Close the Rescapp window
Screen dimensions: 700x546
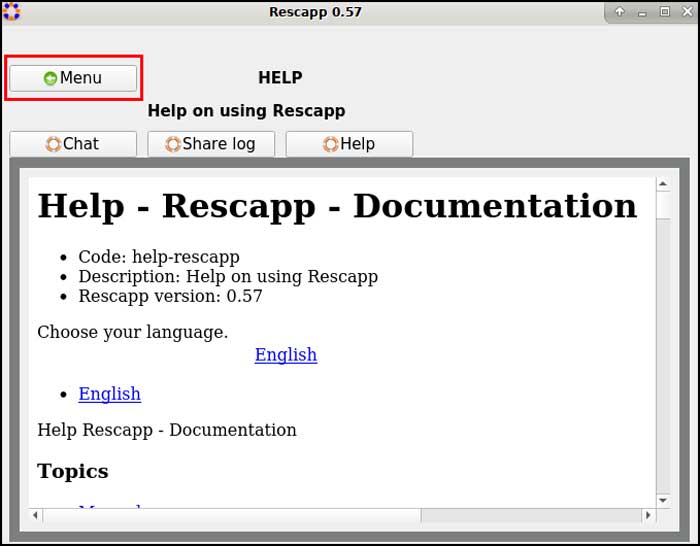coord(686,12)
